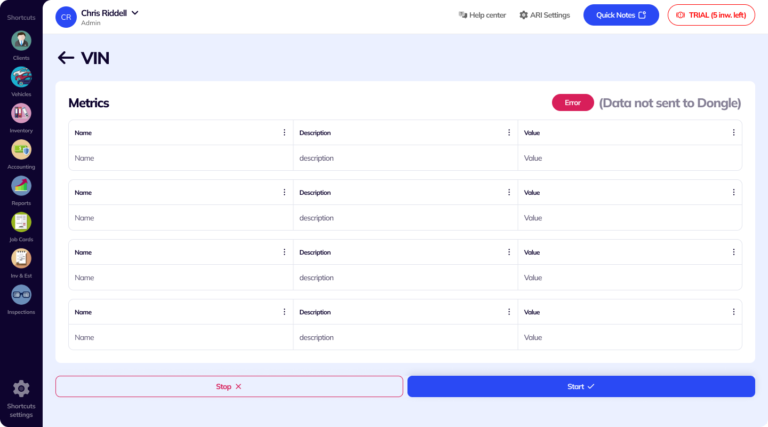Open the Accounting shortcut icon
Viewport: 768px width, 427px height.
click(21, 149)
